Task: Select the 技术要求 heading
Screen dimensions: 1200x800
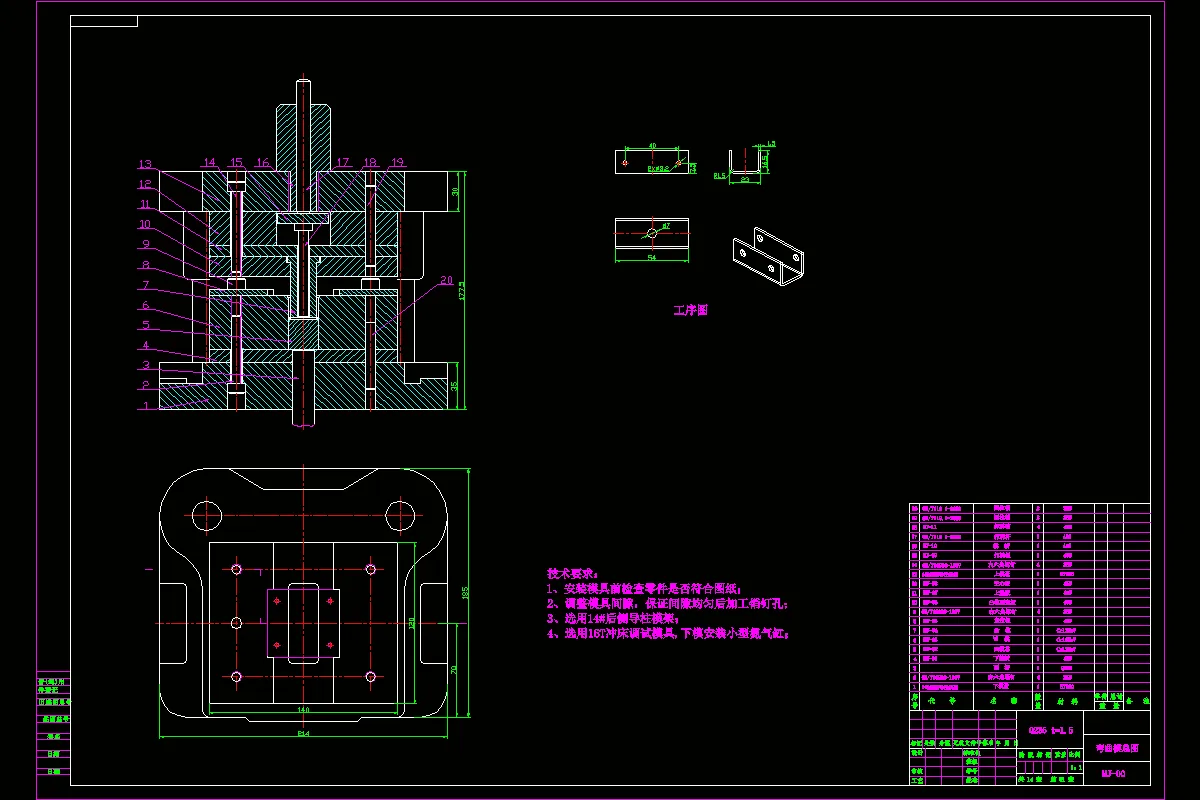Action: (572, 574)
